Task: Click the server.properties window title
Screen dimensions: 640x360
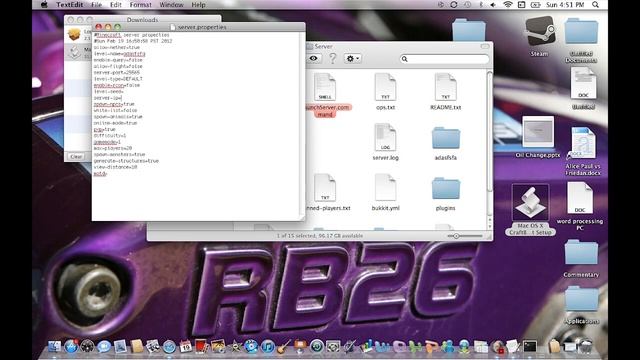Action: coord(202,27)
